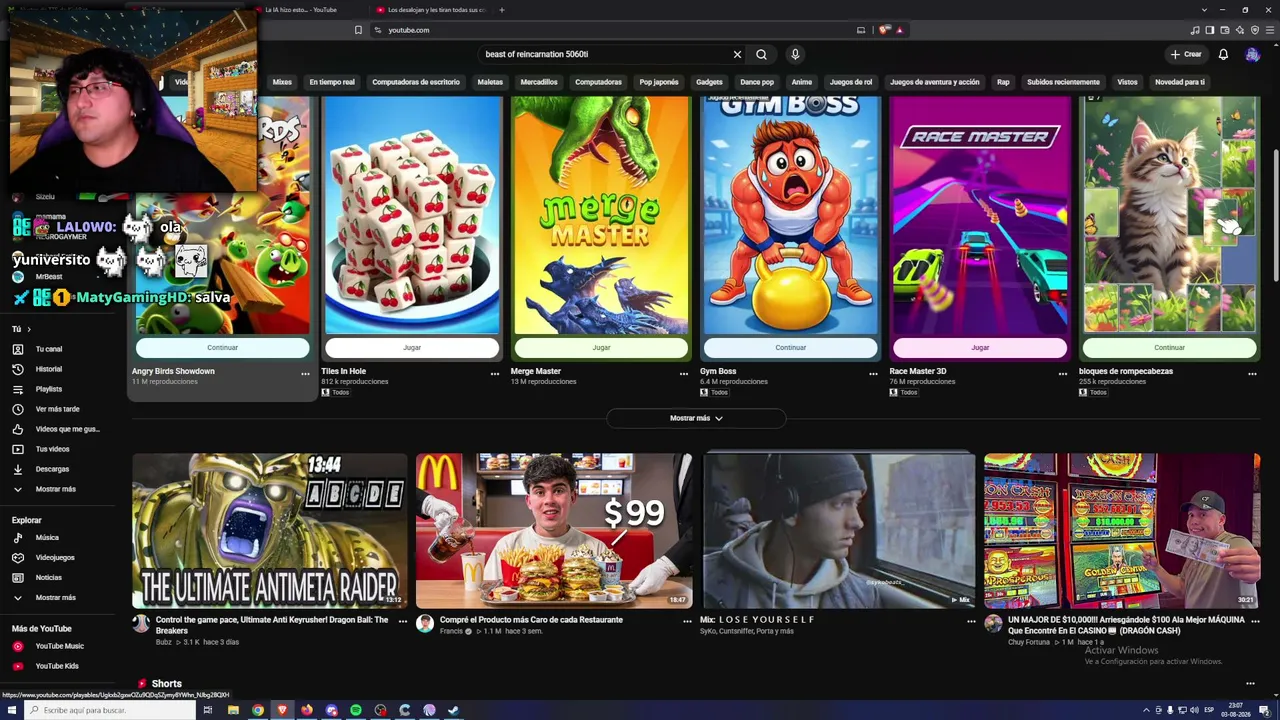Screen dimensions: 1280x720
Task: Click the magnifier search button
Action: [761, 54]
